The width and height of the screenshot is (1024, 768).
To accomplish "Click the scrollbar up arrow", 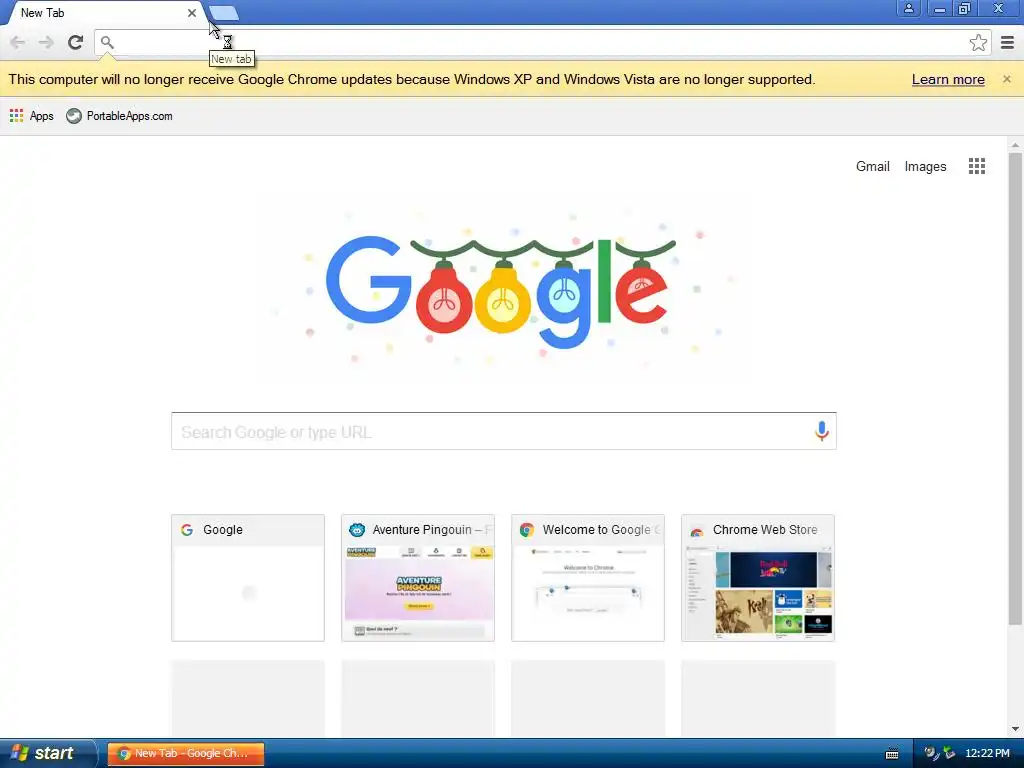I will point(1015,145).
